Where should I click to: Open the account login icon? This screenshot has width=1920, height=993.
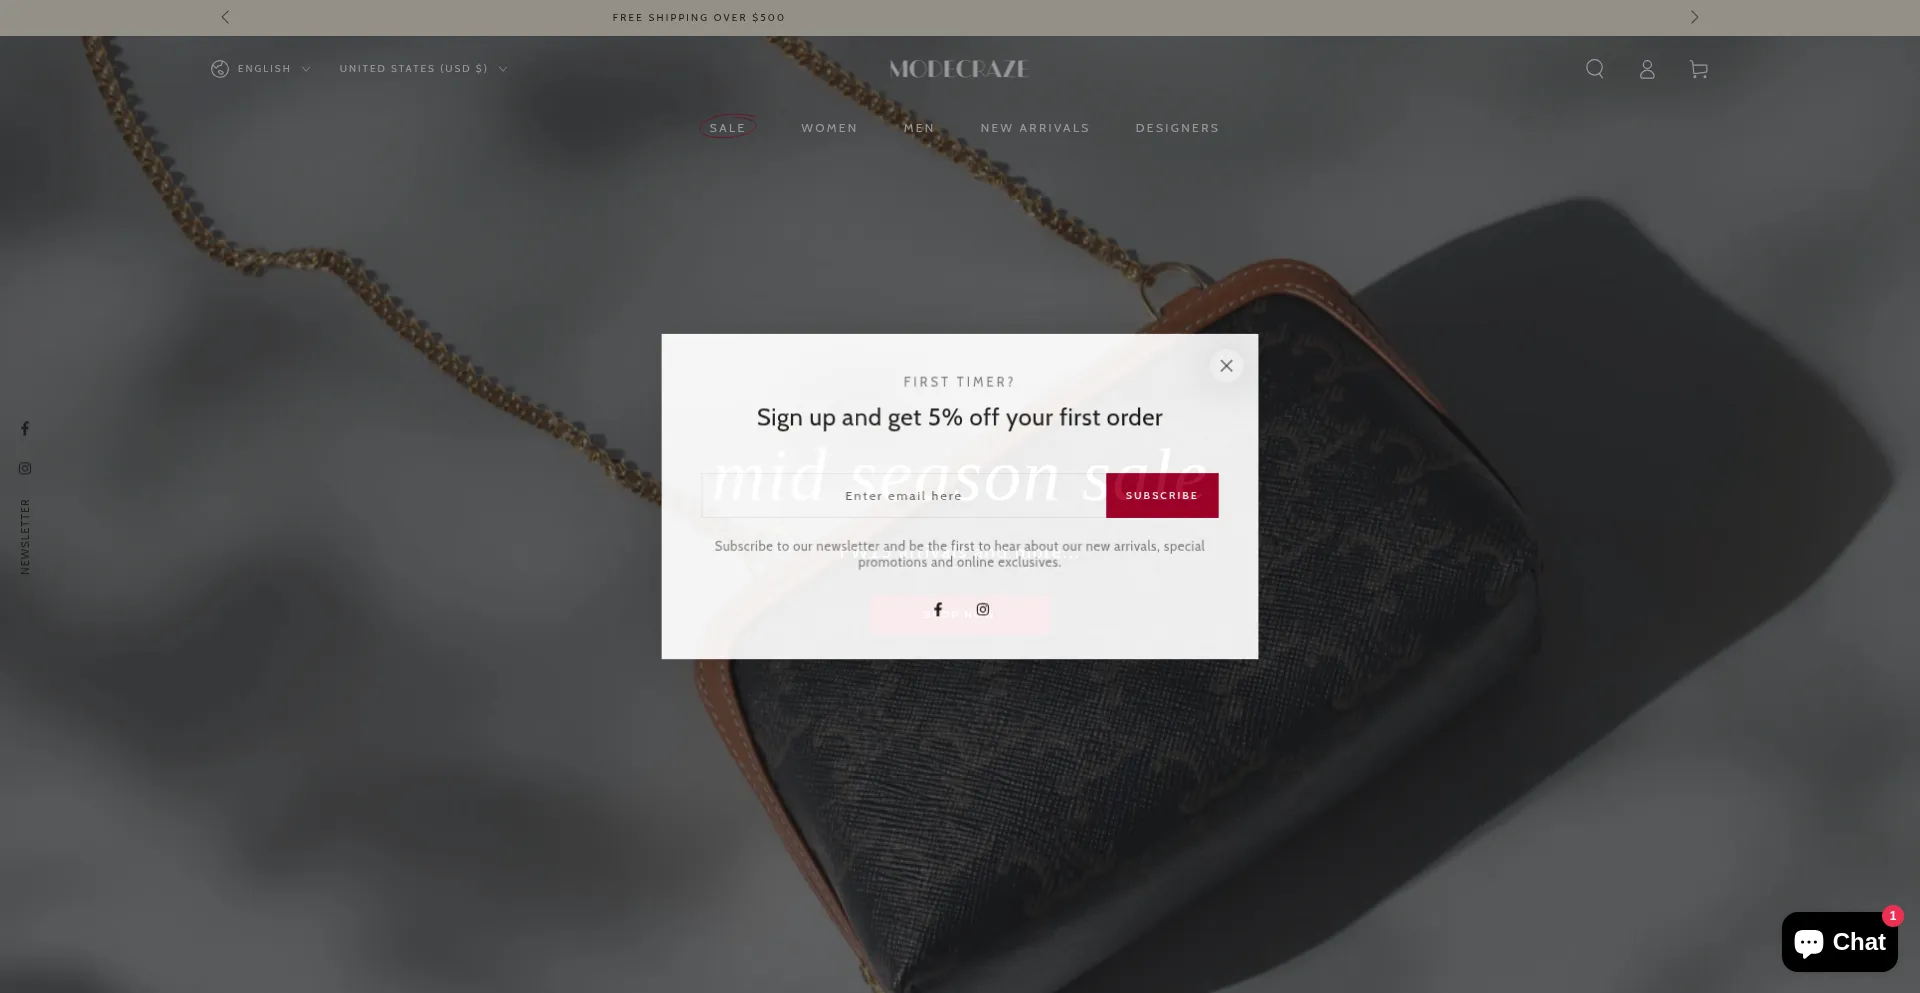pyautogui.click(x=1647, y=69)
